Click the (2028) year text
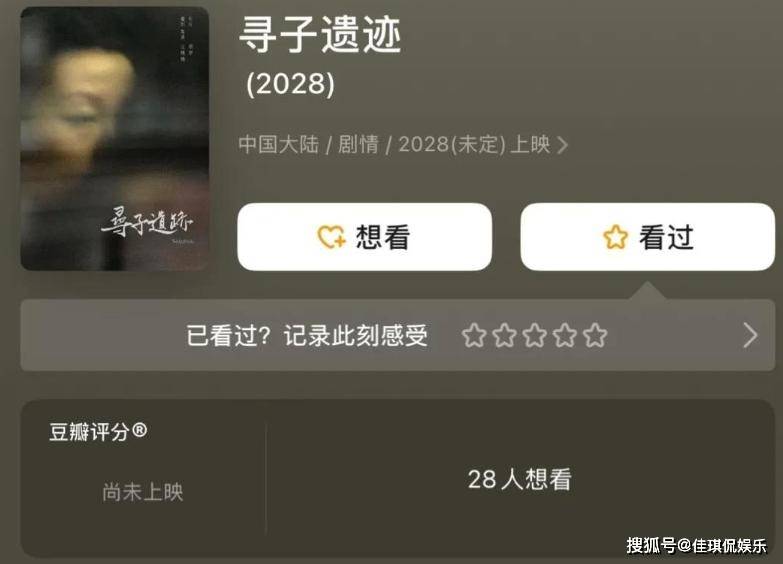Image resolution: width=783 pixels, height=564 pixels. tap(291, 83)
